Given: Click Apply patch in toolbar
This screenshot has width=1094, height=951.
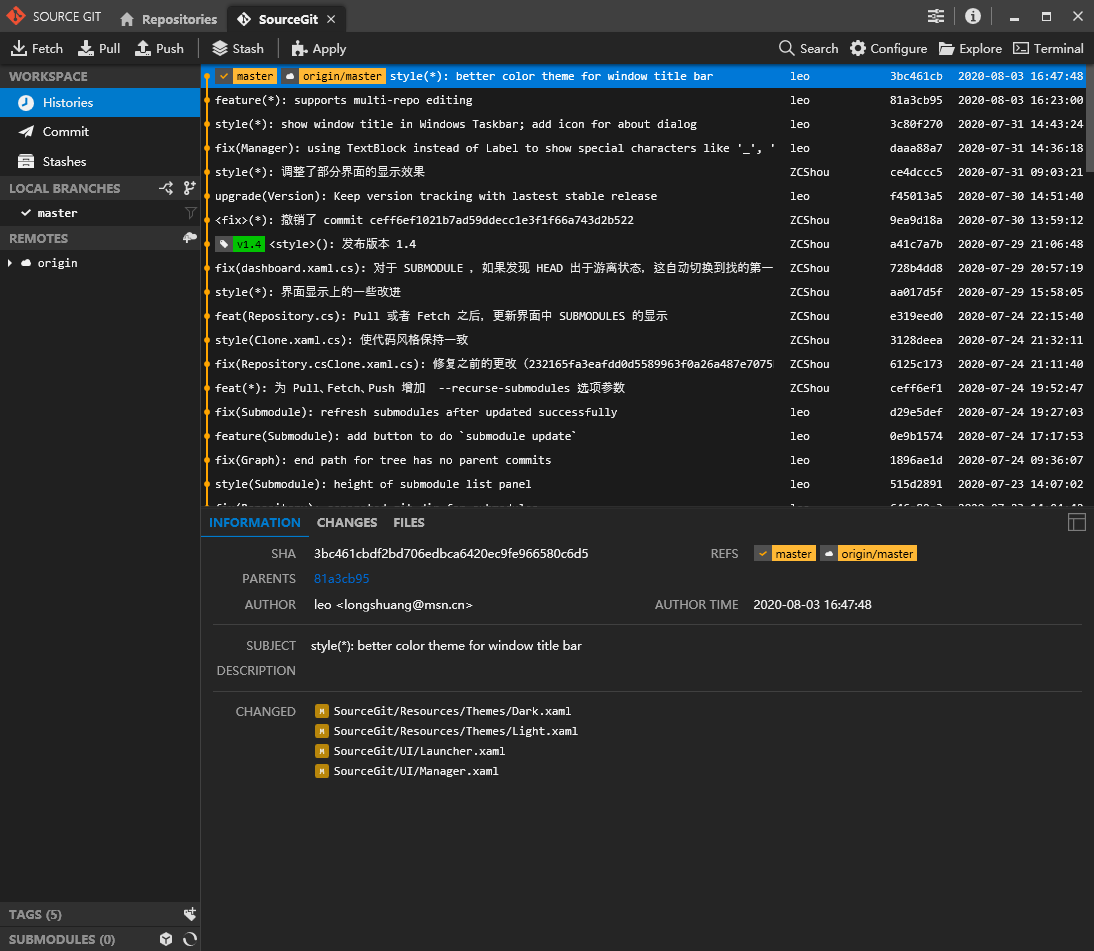Looking at the screenshot, I should click(x=319, y=48).
